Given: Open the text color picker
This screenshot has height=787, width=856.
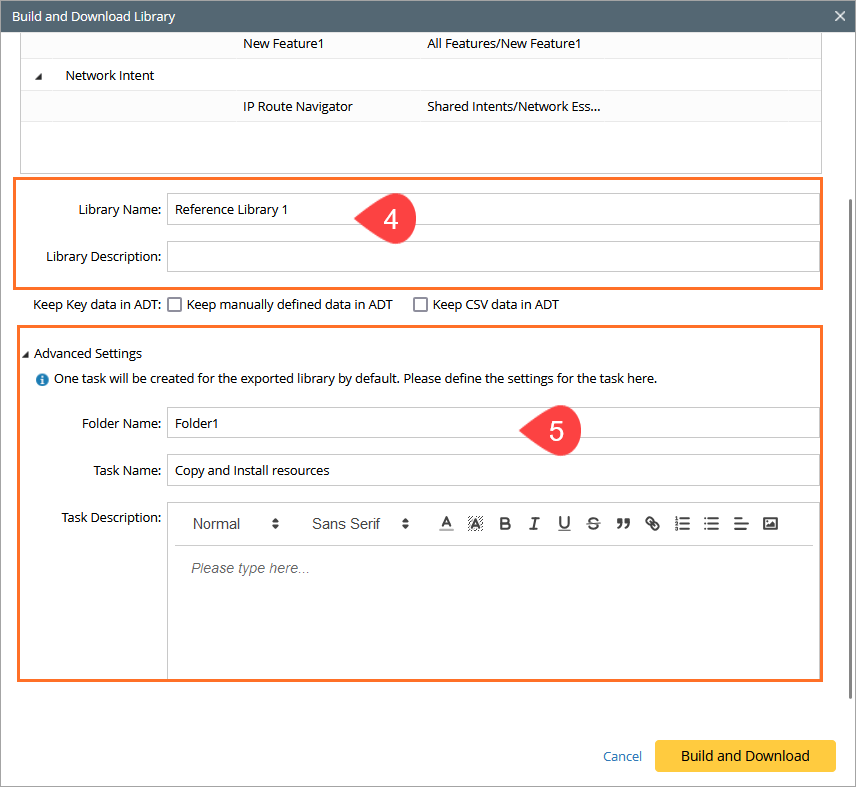Looking at the screenshot, I should [x=446, y=524].
